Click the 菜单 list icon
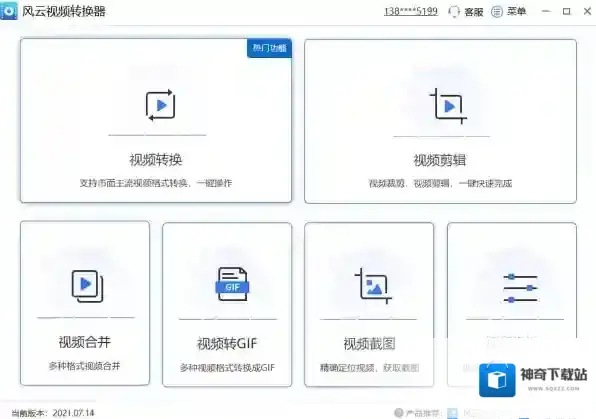Screen dimensions: 596x419 [496, 11]
